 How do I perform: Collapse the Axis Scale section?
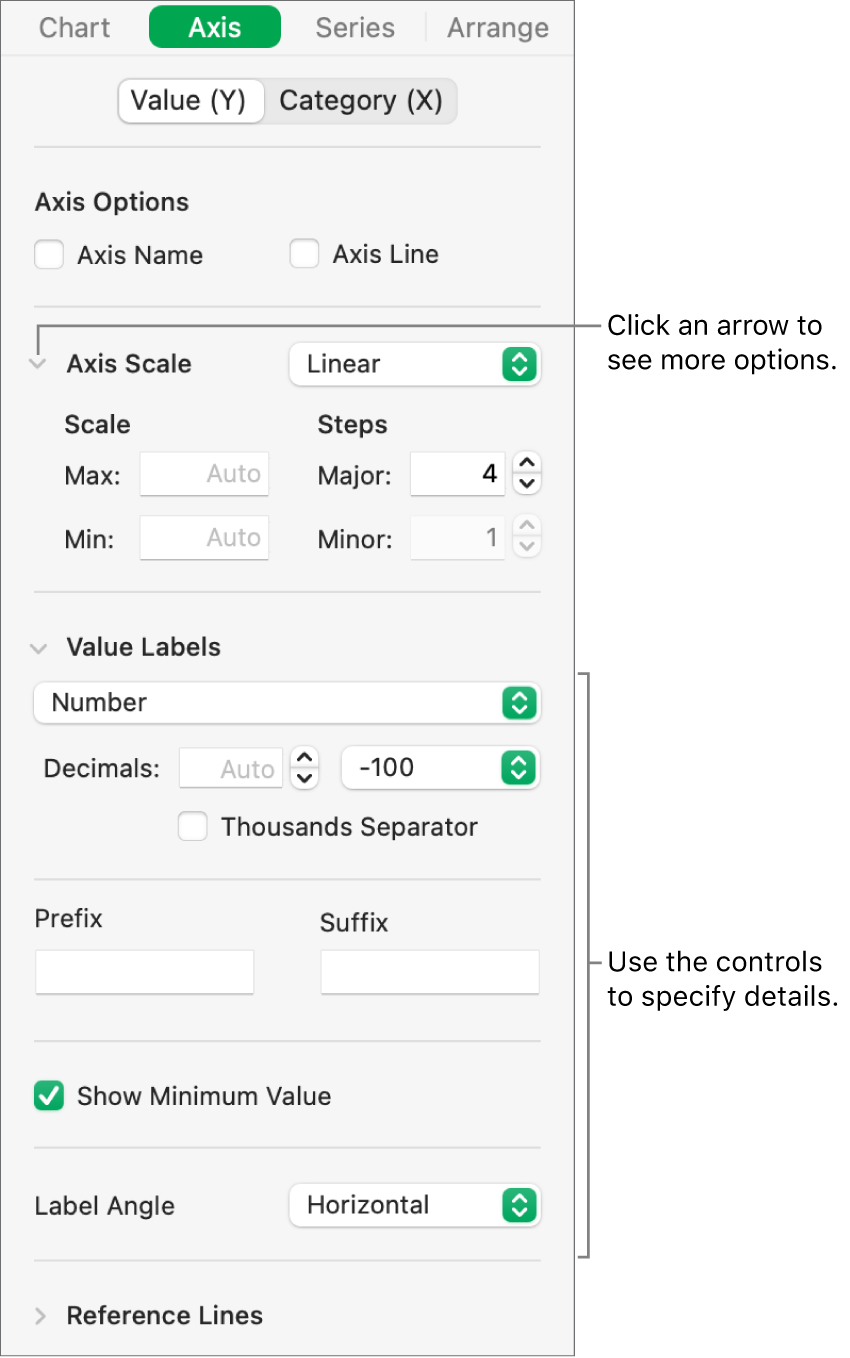pos(37,364)
